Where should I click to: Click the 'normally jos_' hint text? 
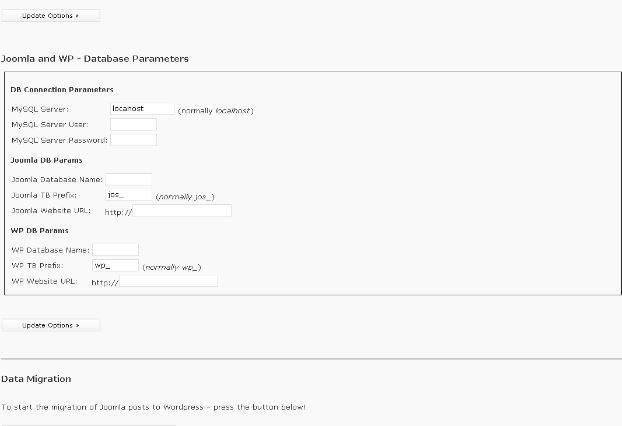(x=185, y=197)
